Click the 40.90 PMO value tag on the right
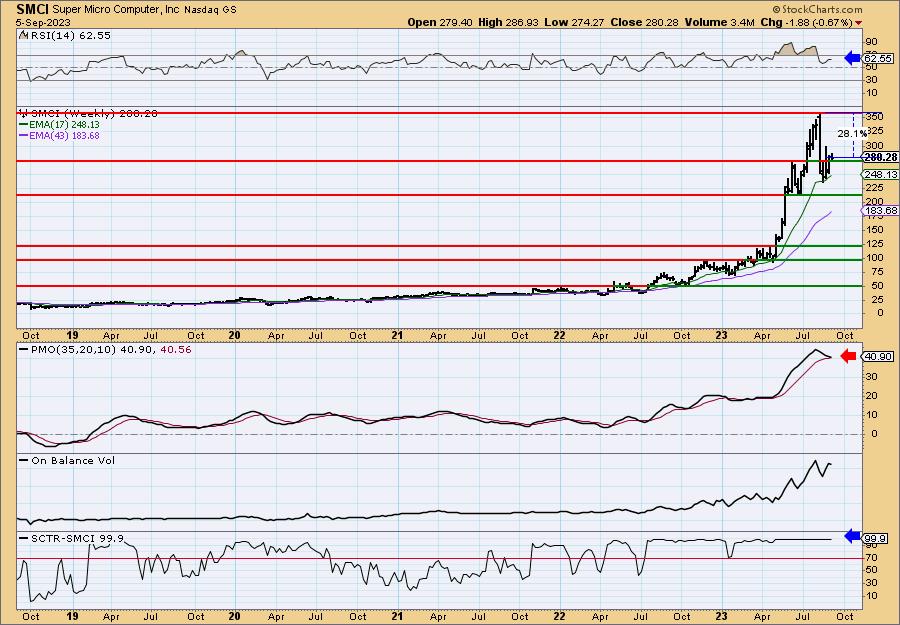Viewport: 900px width, 625px height. (878, 357)
